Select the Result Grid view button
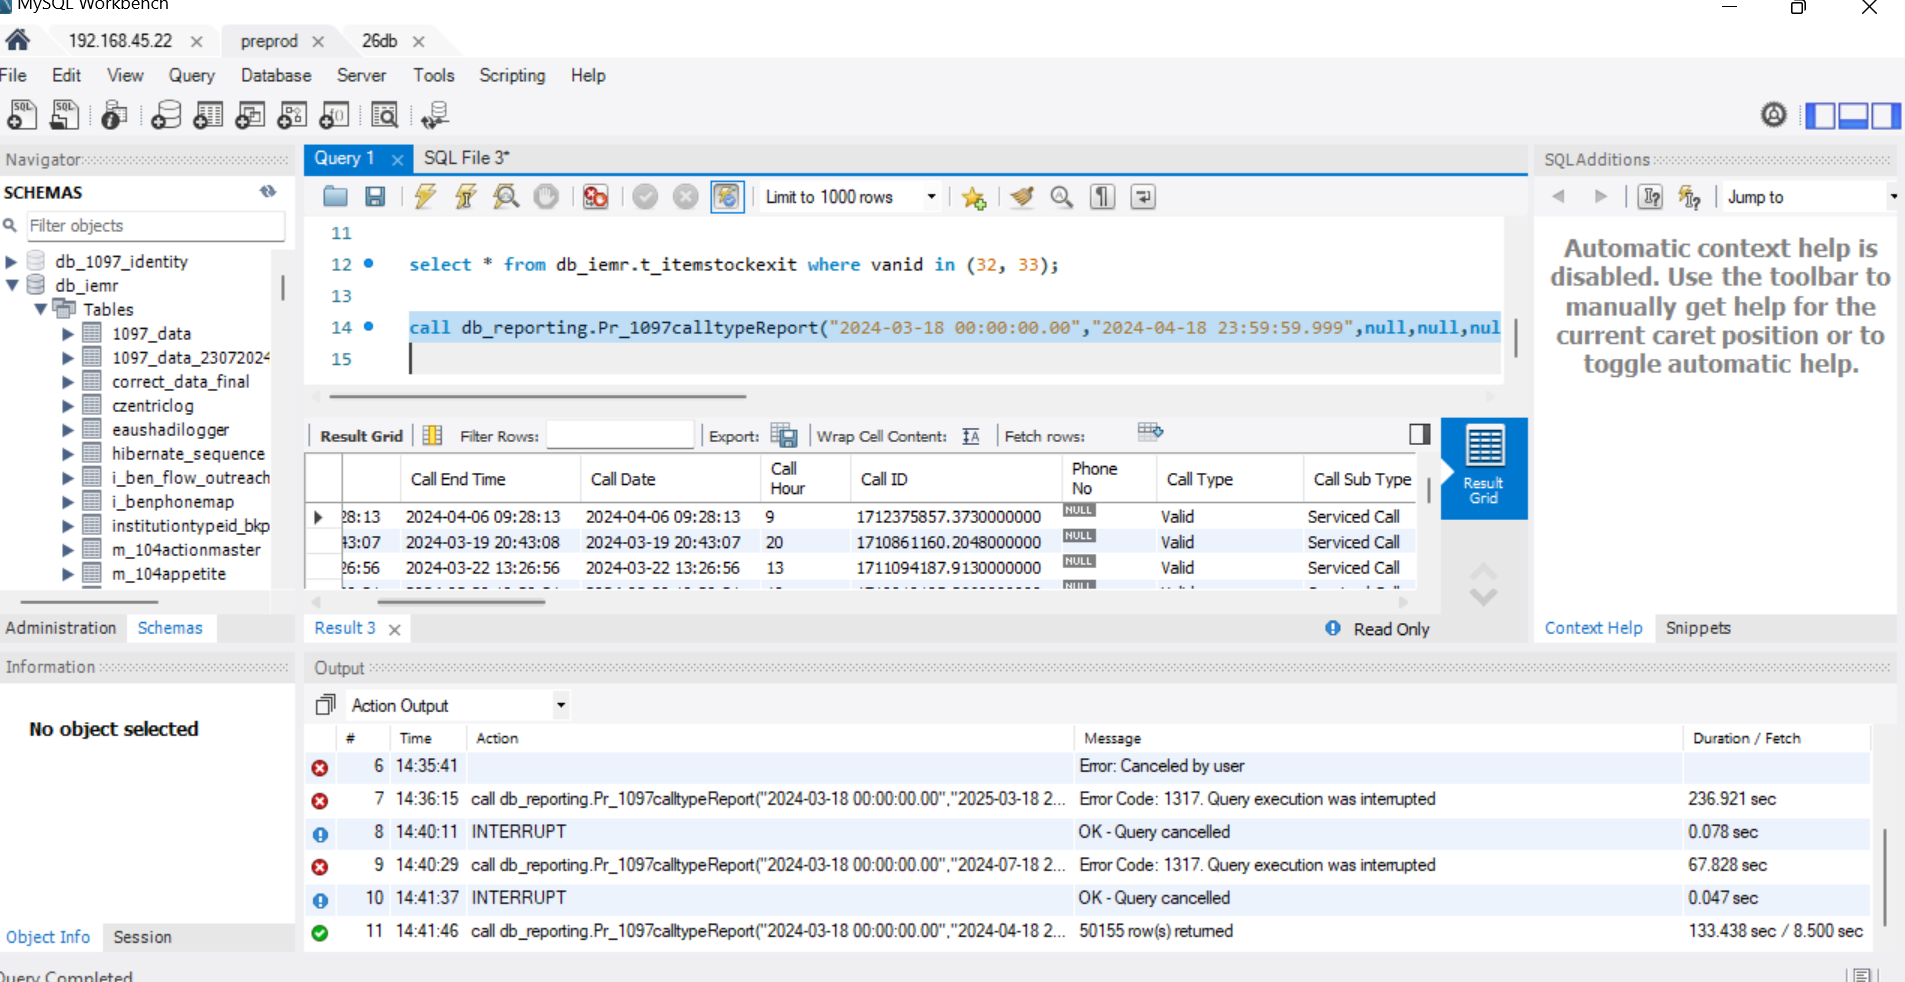Viewport: 1905px width, 982px height. (1484, 469)
